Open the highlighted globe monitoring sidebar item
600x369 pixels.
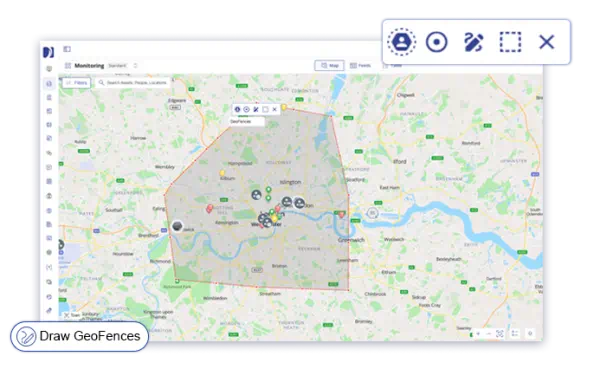click(x=49, y=83)
